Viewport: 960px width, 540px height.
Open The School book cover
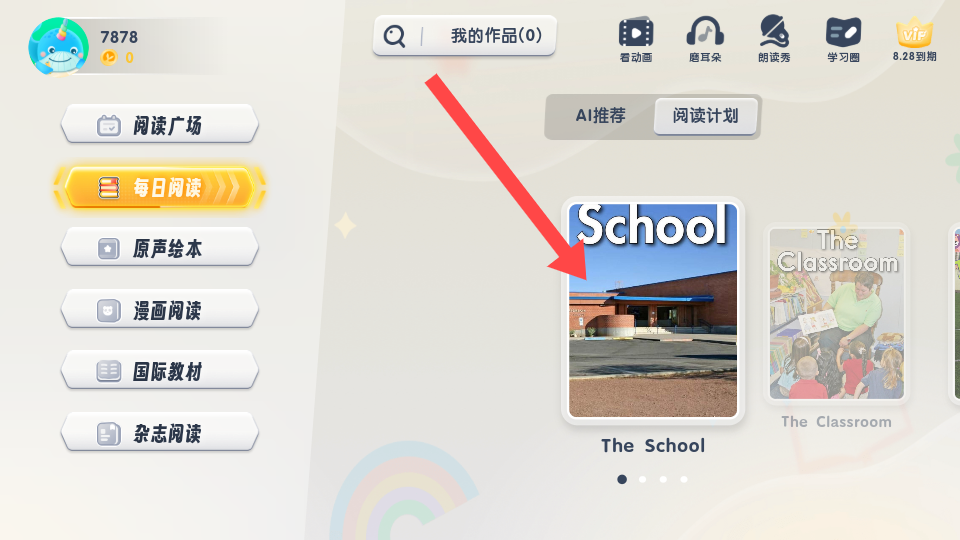pyautogui.click(x=653, y=310)
